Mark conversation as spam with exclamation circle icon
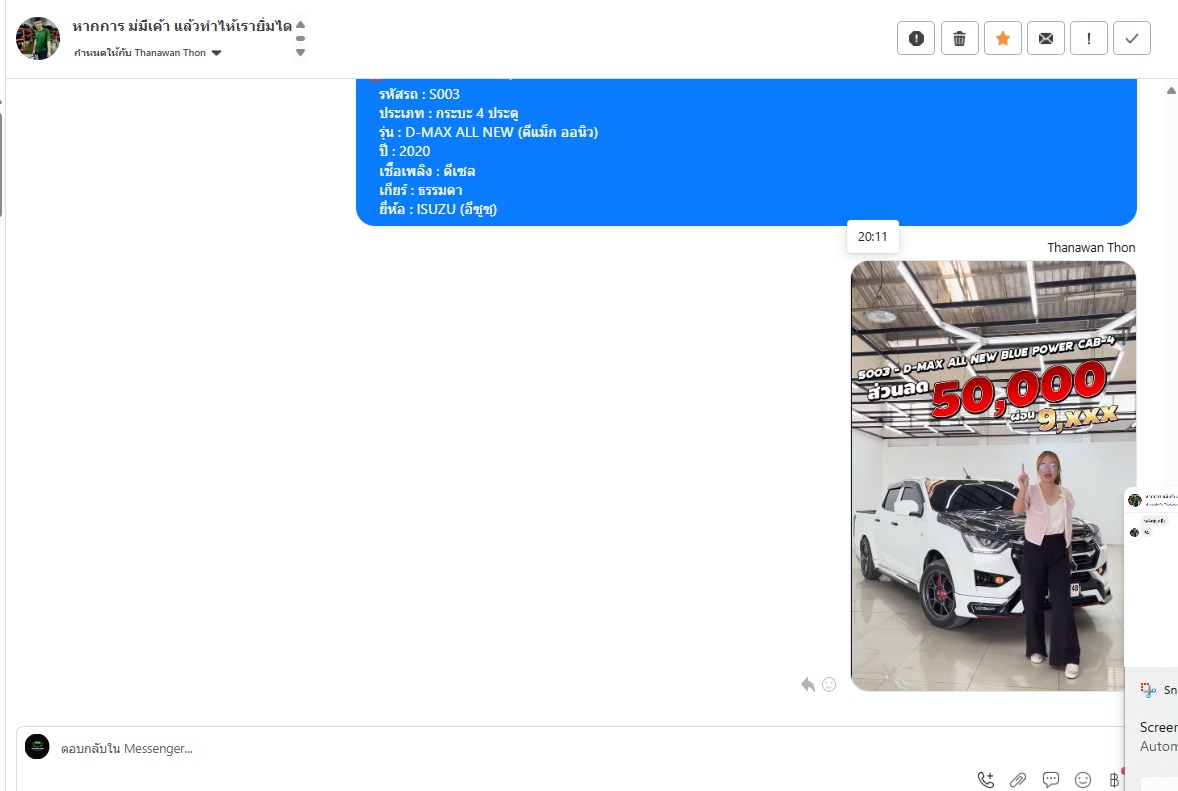This screenshot has width=1178, height=791. [916, 38]
